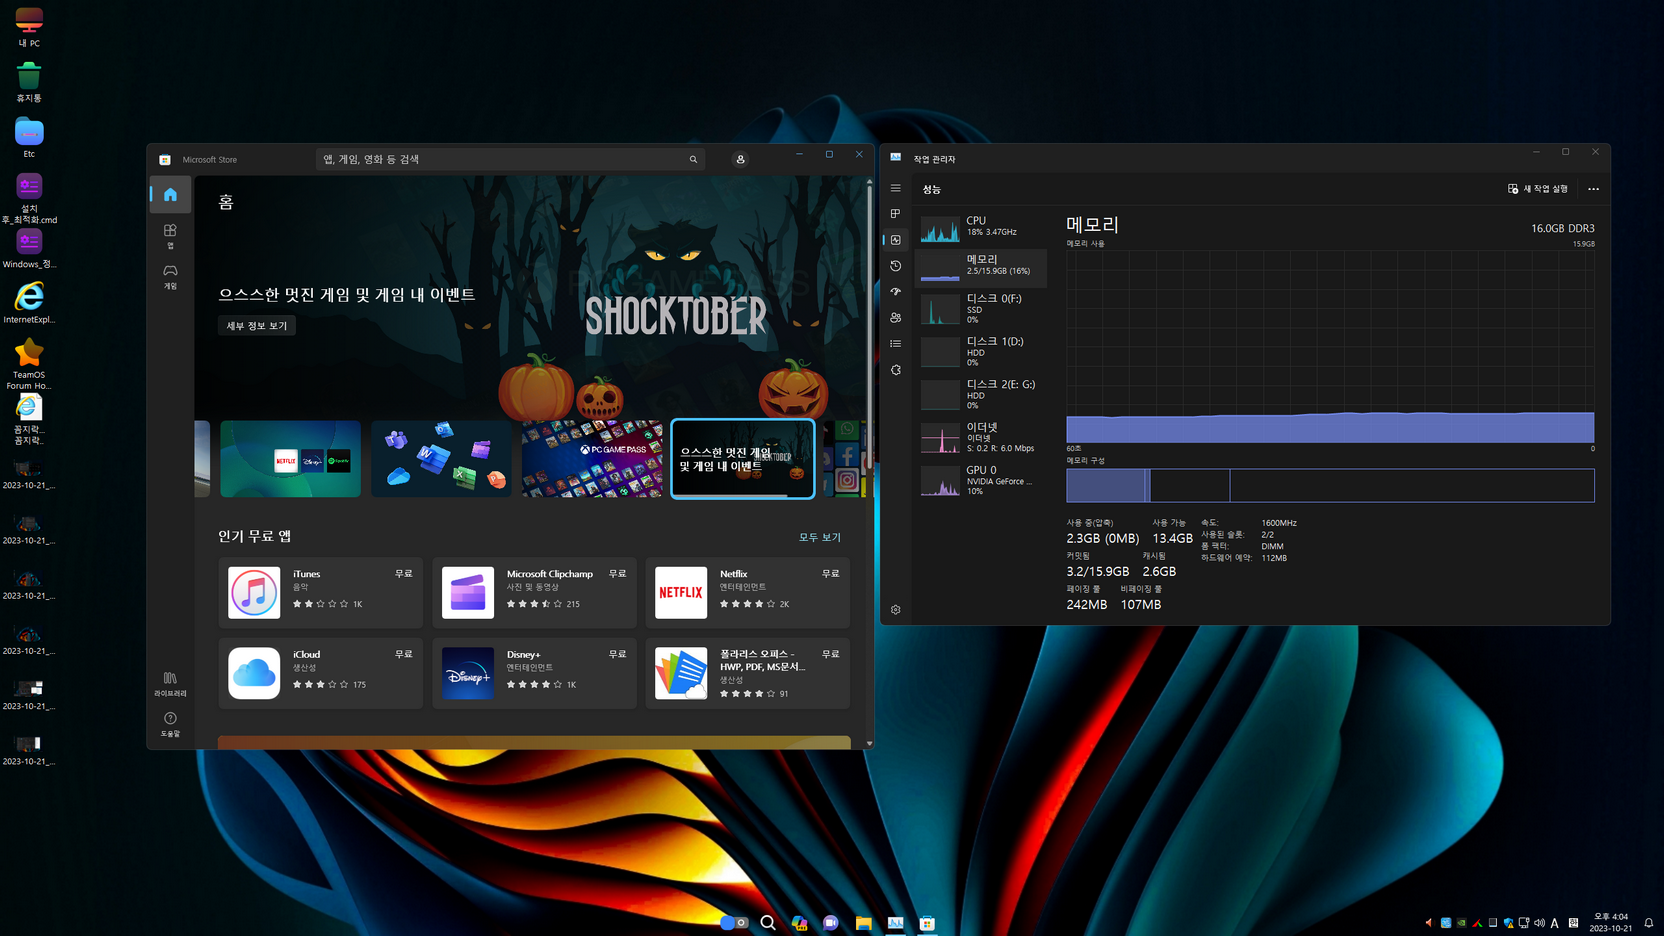This screenshot has height=936, width=1664.
Task: Open Task Manager settings gear
Action: point(896,610)
